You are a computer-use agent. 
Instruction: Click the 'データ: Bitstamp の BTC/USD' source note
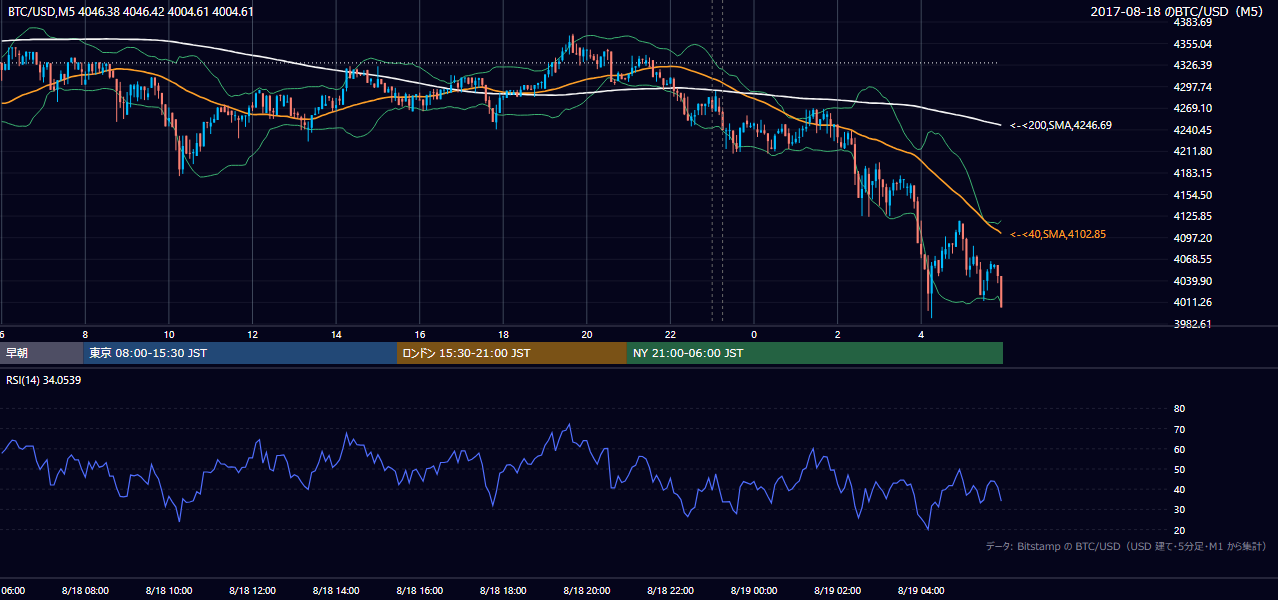(x=1126, y=546)
